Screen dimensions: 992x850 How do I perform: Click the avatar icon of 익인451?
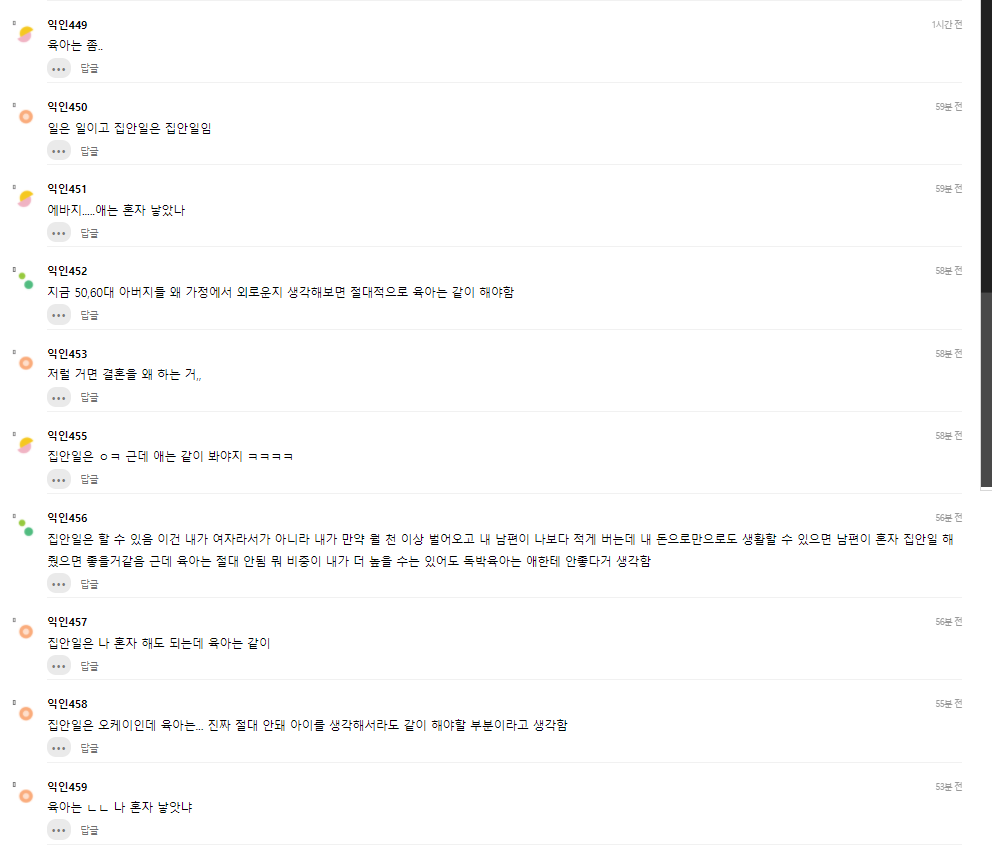tap(25, 199)
